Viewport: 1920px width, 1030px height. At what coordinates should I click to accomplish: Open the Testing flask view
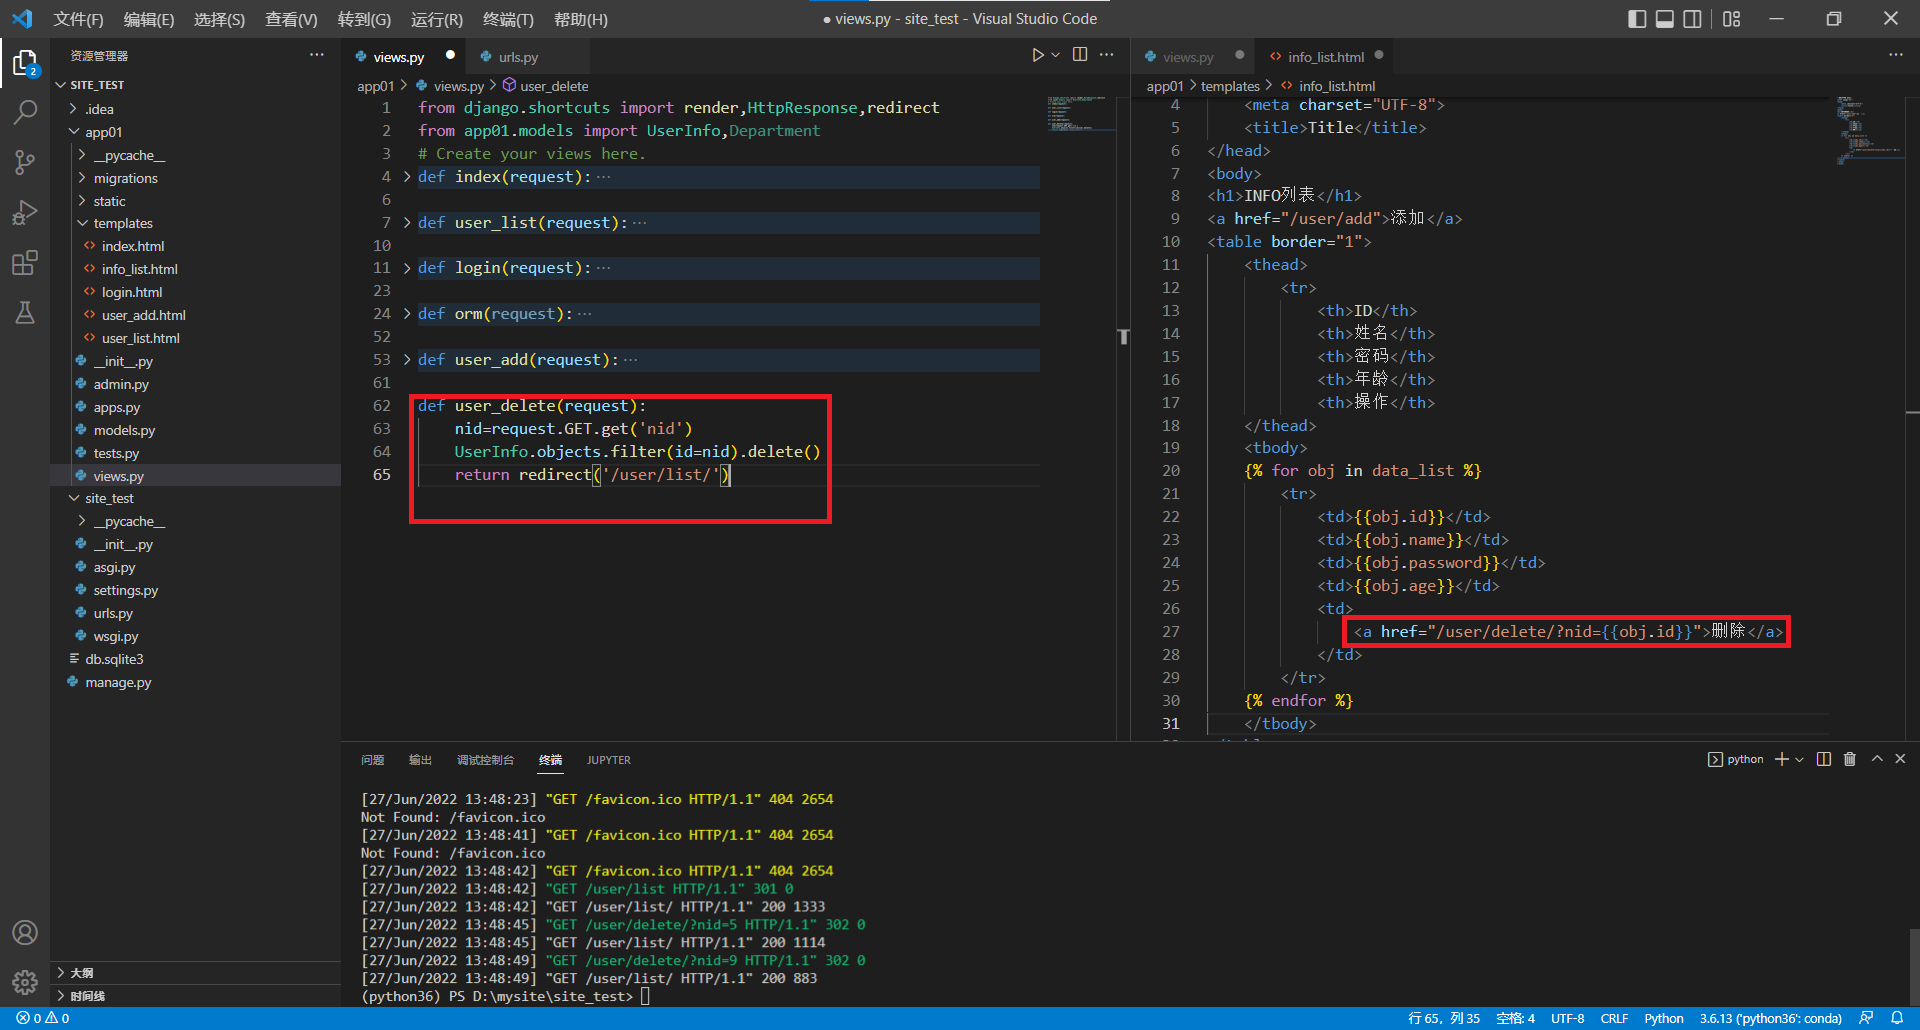(x=25, y=313)
